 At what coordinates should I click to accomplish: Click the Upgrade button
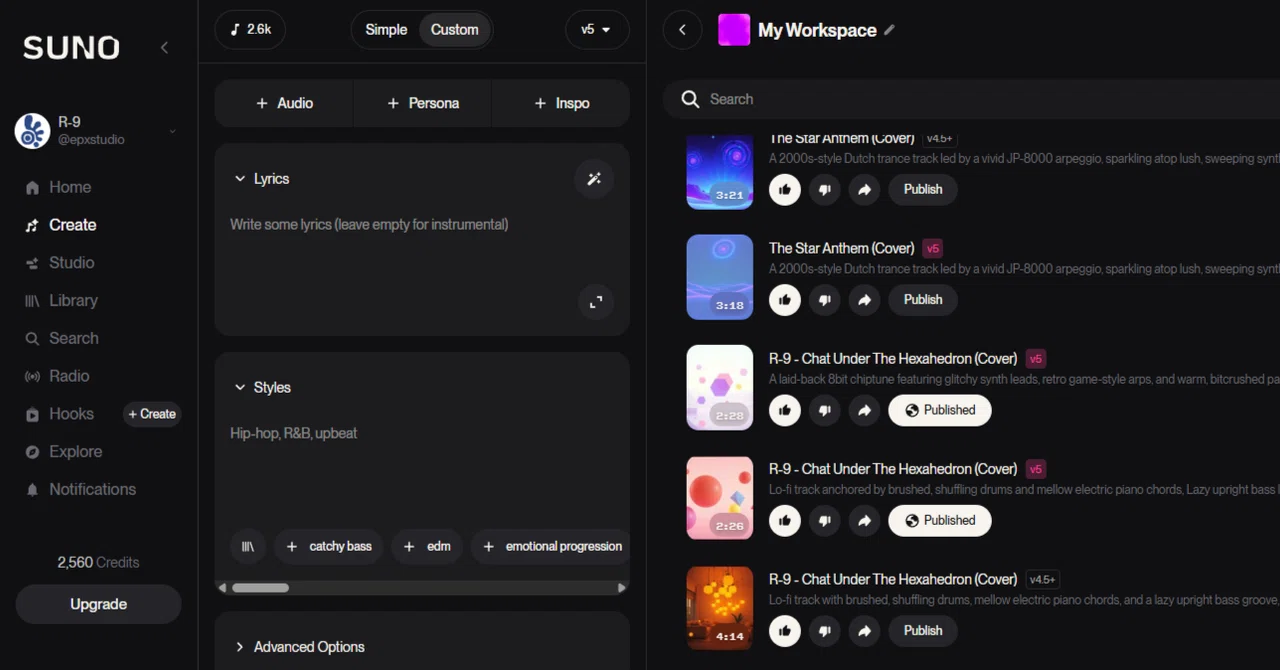coord(98,604)
